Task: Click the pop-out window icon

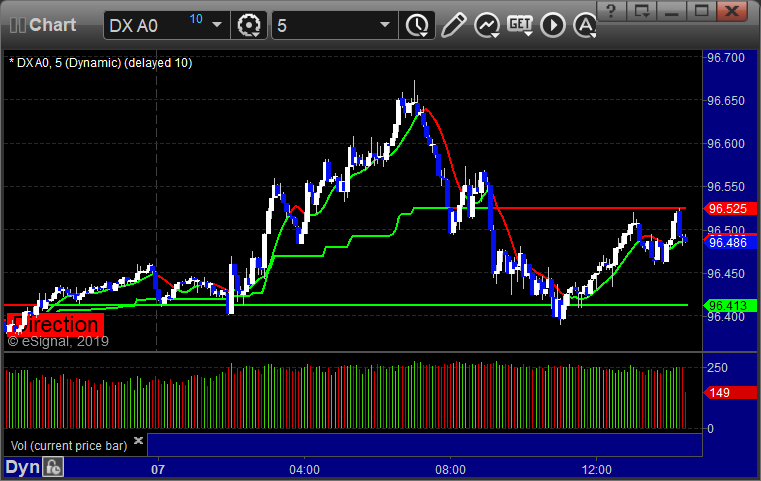Action: [642, 11]
